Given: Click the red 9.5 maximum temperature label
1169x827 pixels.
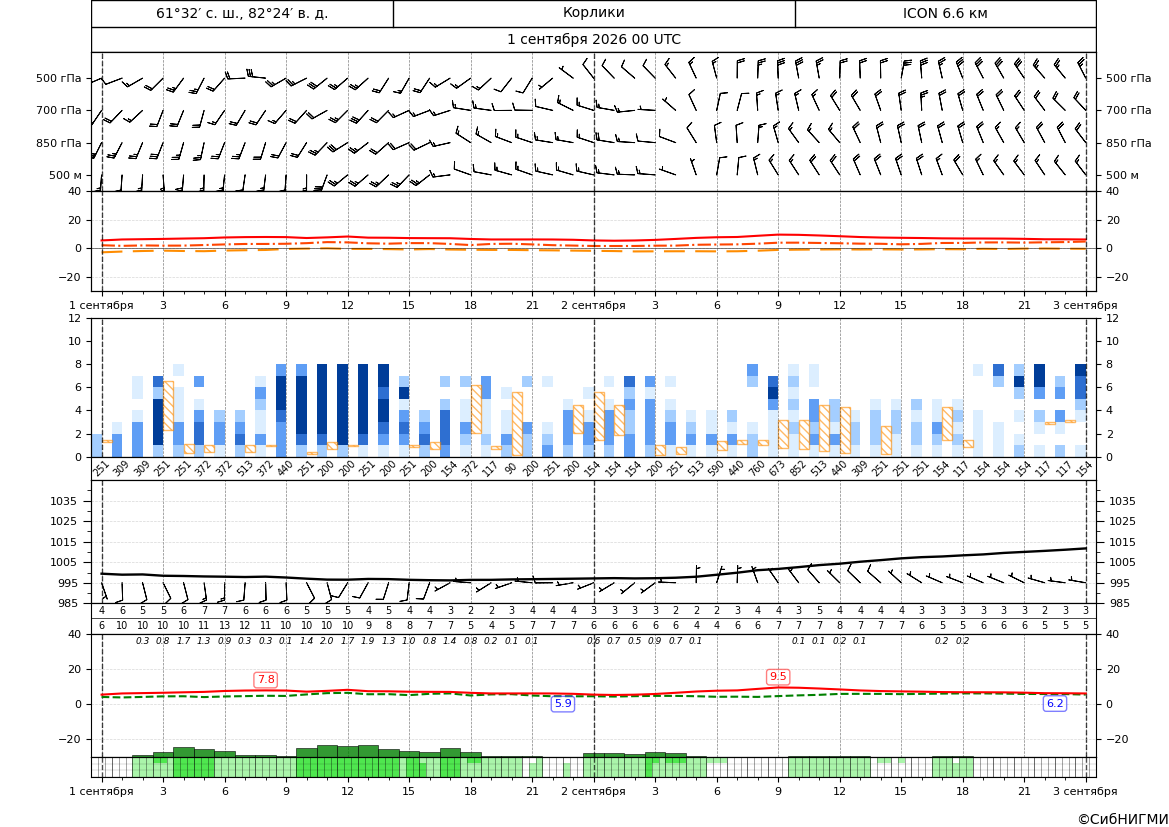Looking at the screenshot, I should [778, 676].
